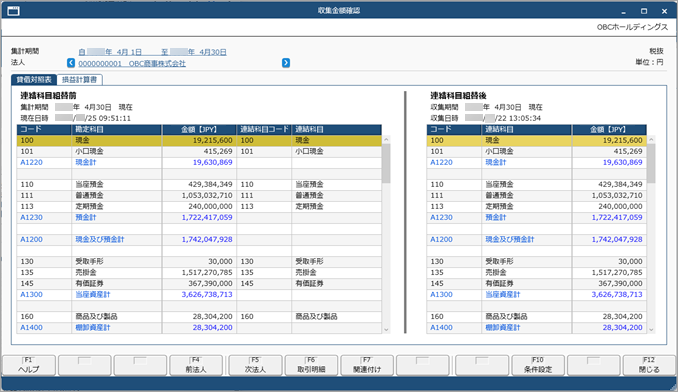Select the 現金及び預金計 row in the left table
The height and width of the screenshot is (392, 678).
[199, 239]
